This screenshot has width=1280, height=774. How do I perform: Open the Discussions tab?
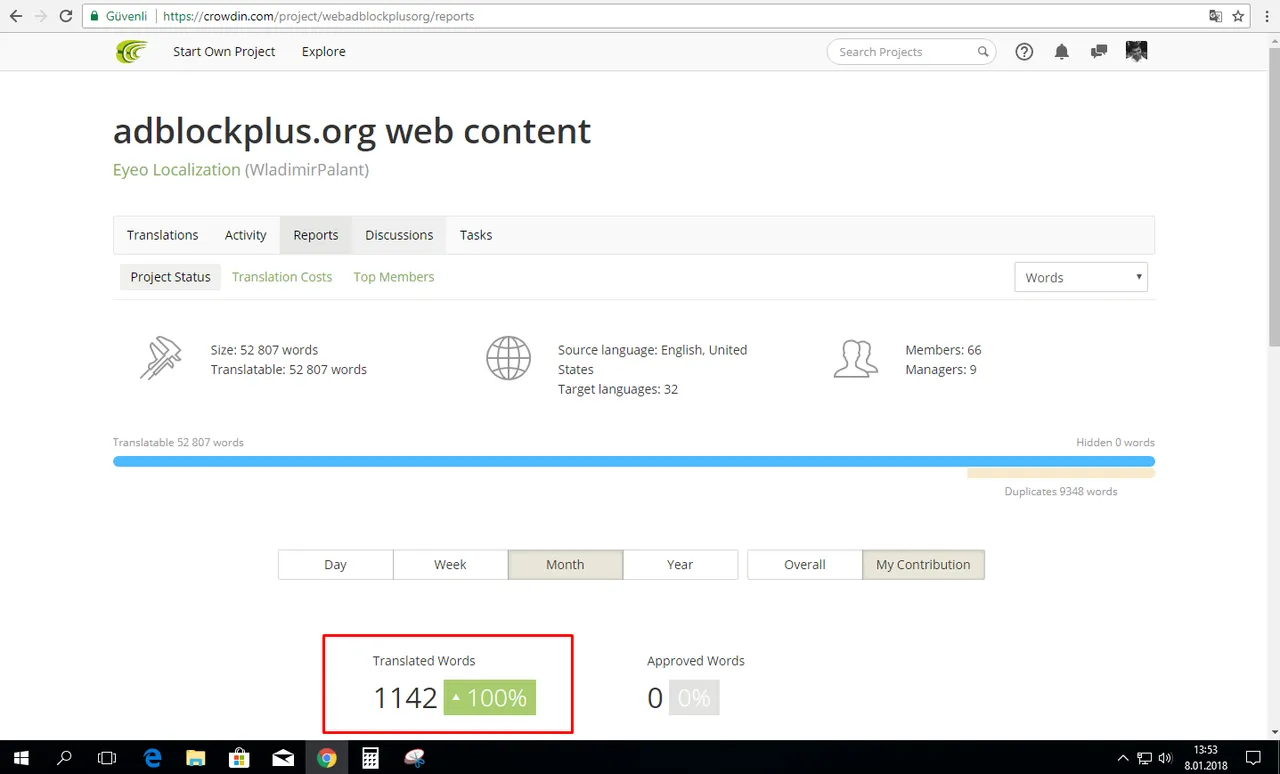pyautogui.click(x=399, y=235)
